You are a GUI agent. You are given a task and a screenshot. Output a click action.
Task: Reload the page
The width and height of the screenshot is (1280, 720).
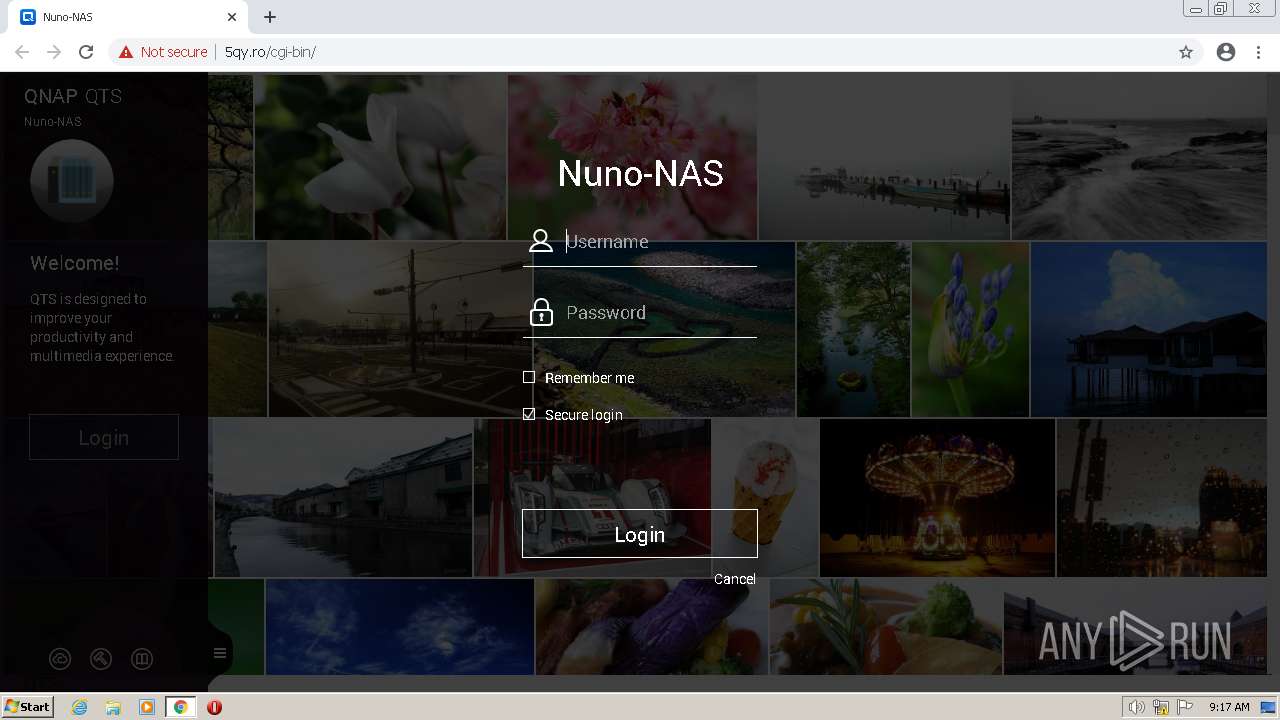click(x=86, y=52)
